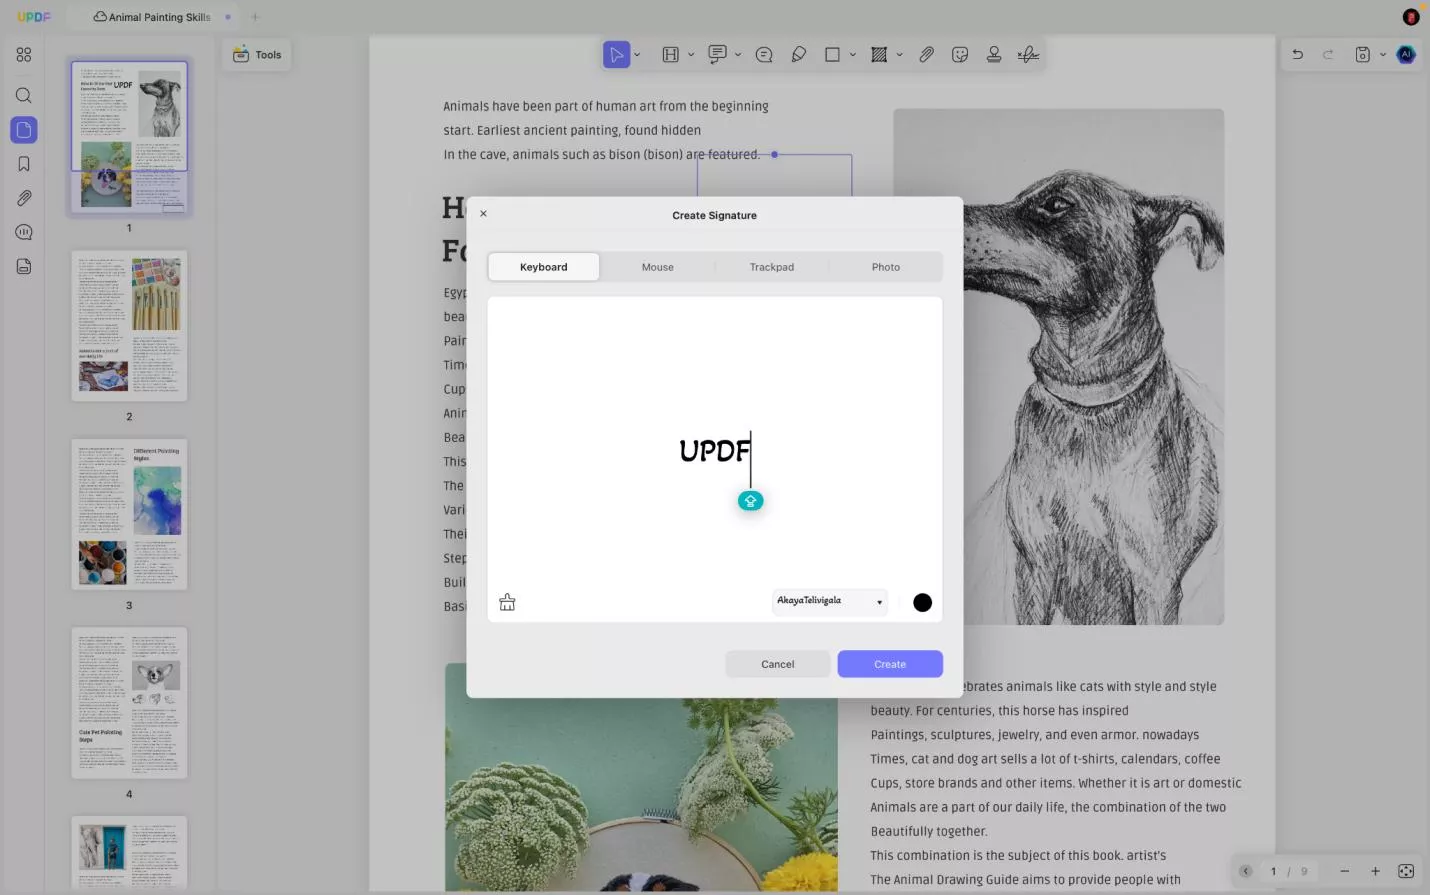
Task: Open the attachments panel in the left sidebar
Action: click(24, 198)
